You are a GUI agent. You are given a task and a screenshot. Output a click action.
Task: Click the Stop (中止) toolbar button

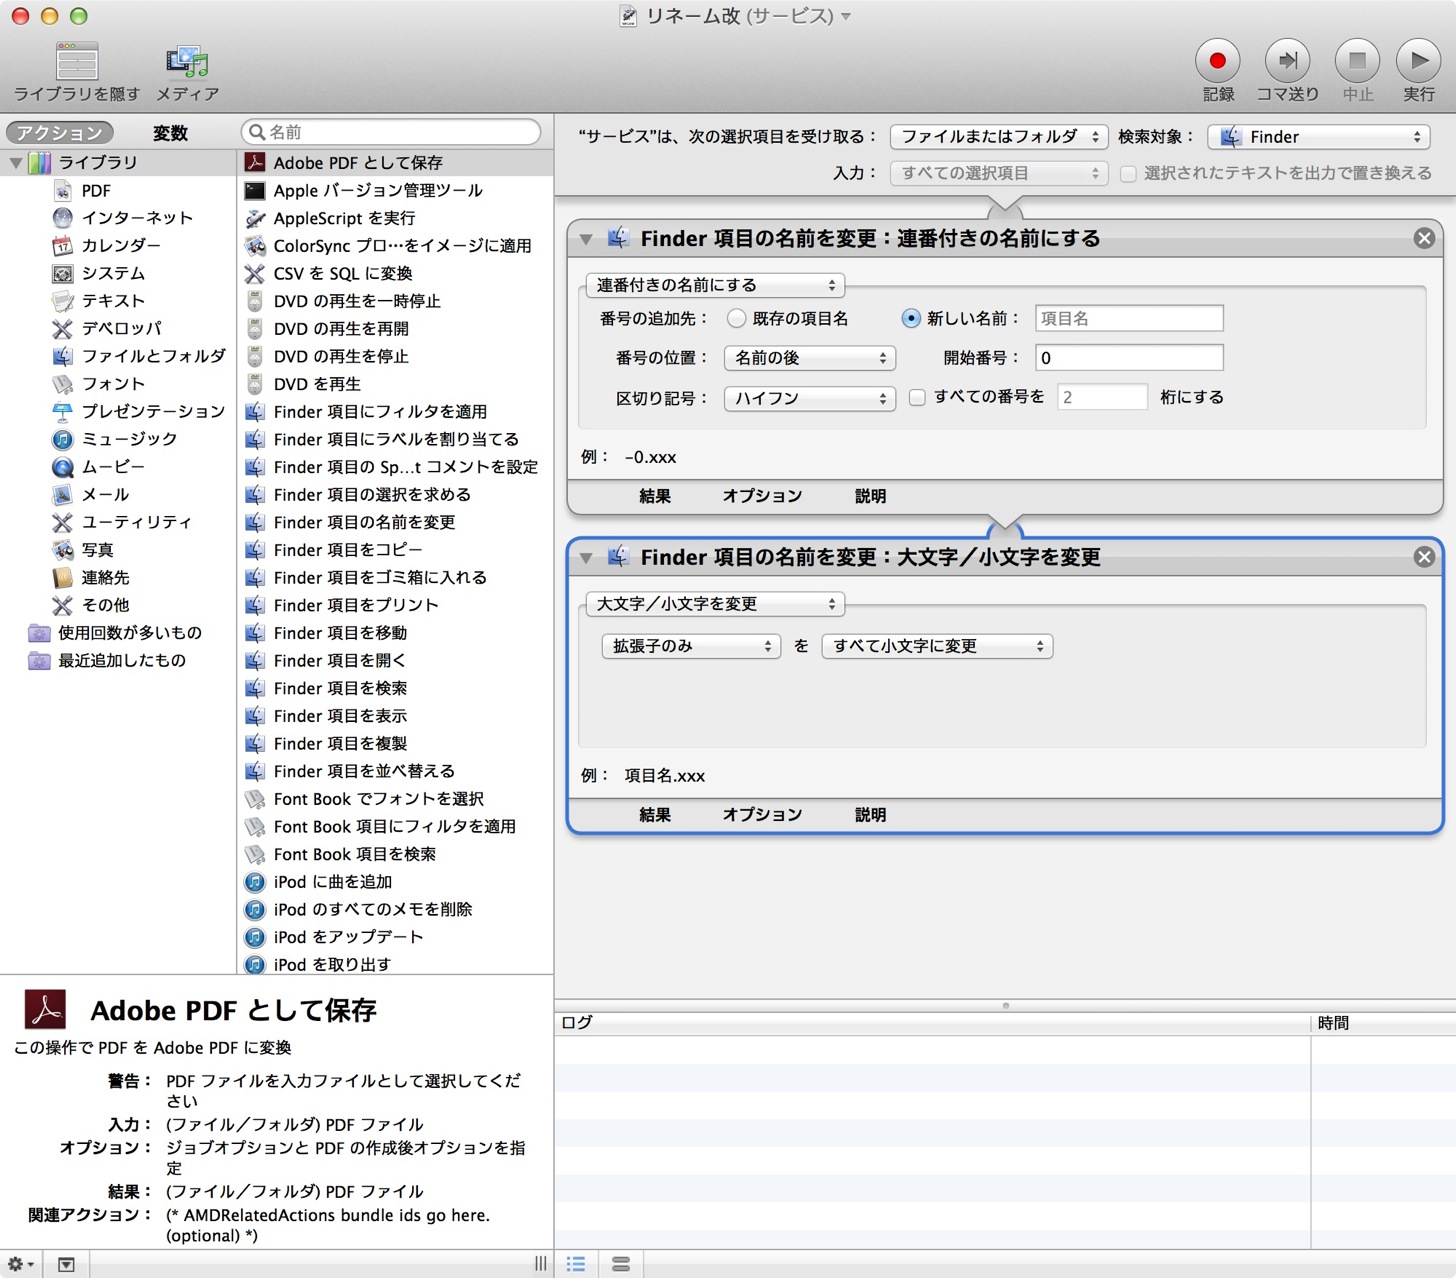coord(1357,61)
